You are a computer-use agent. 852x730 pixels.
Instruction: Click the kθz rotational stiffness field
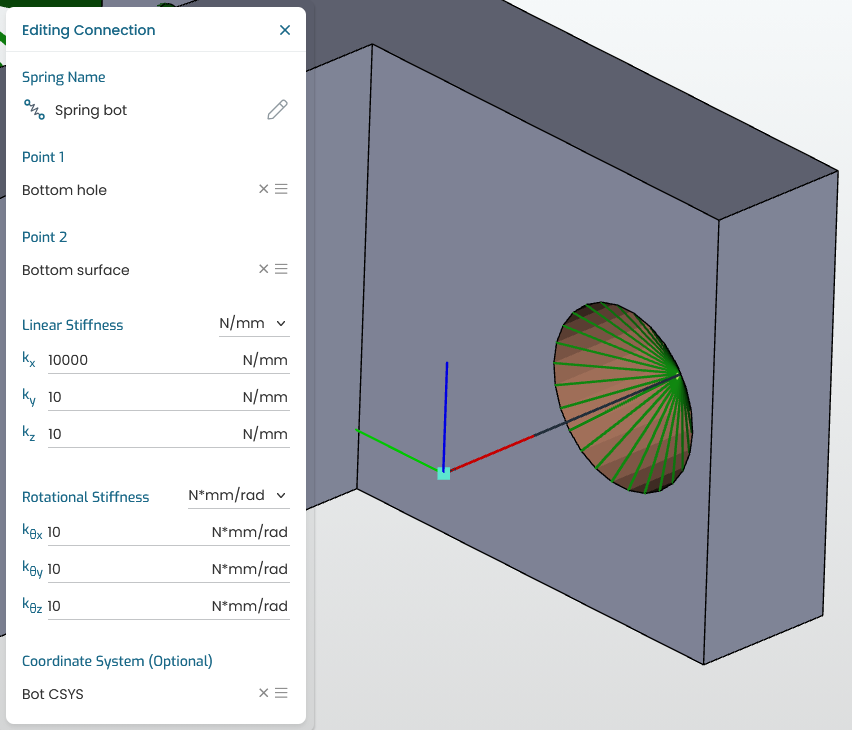click(168, 606)
